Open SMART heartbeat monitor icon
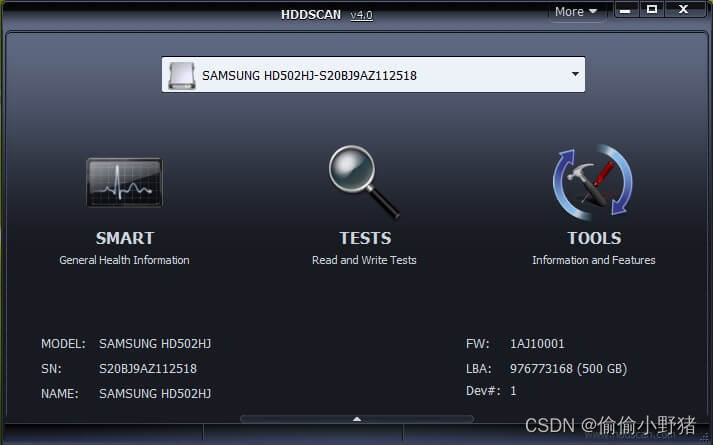Screen dimensions: 713x445 click(x=124, y=183)
